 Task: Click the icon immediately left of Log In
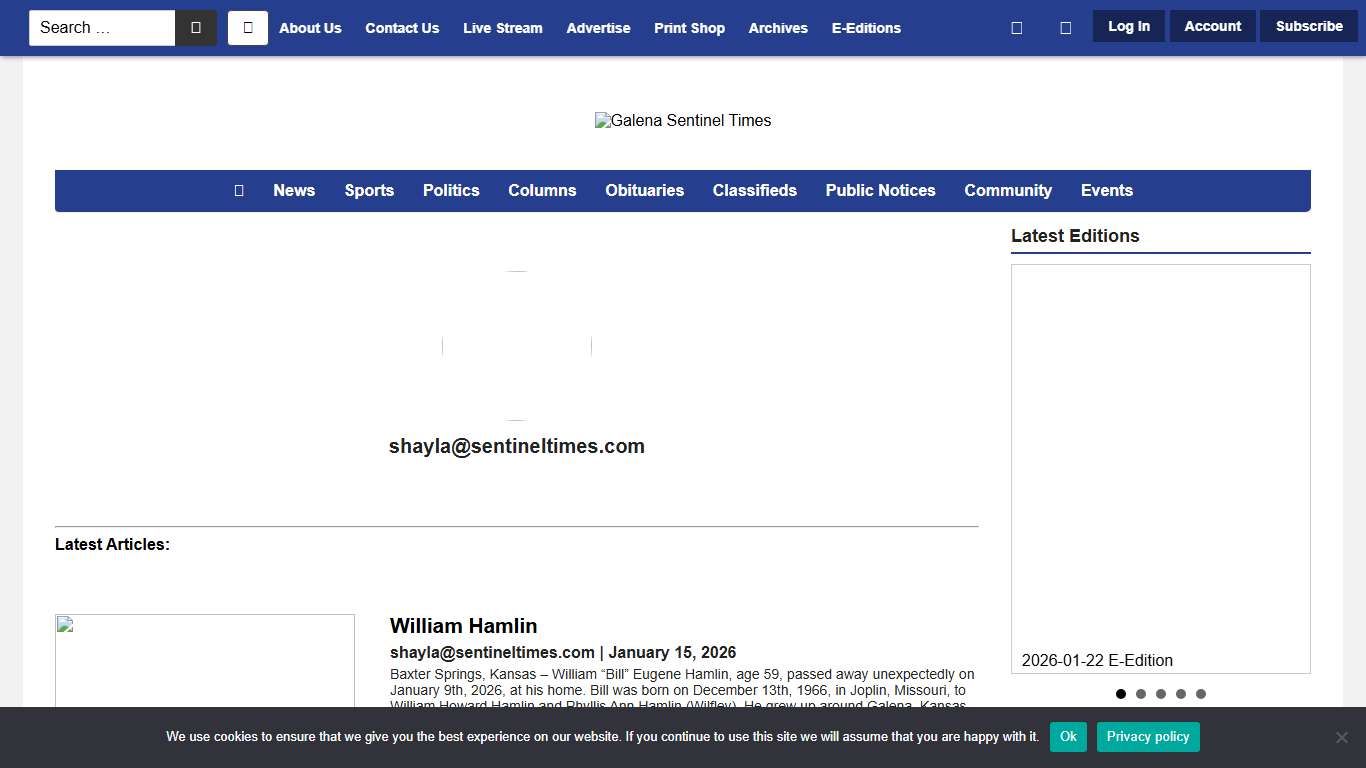tap(1065, 28)
